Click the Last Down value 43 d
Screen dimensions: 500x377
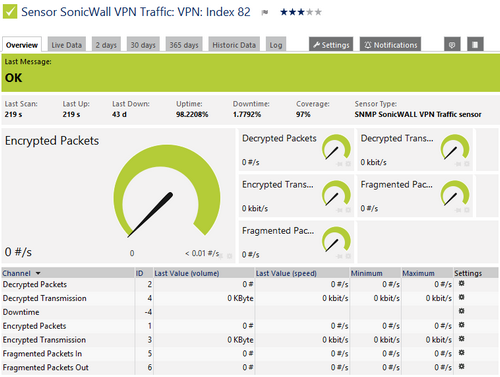point(119,114)
